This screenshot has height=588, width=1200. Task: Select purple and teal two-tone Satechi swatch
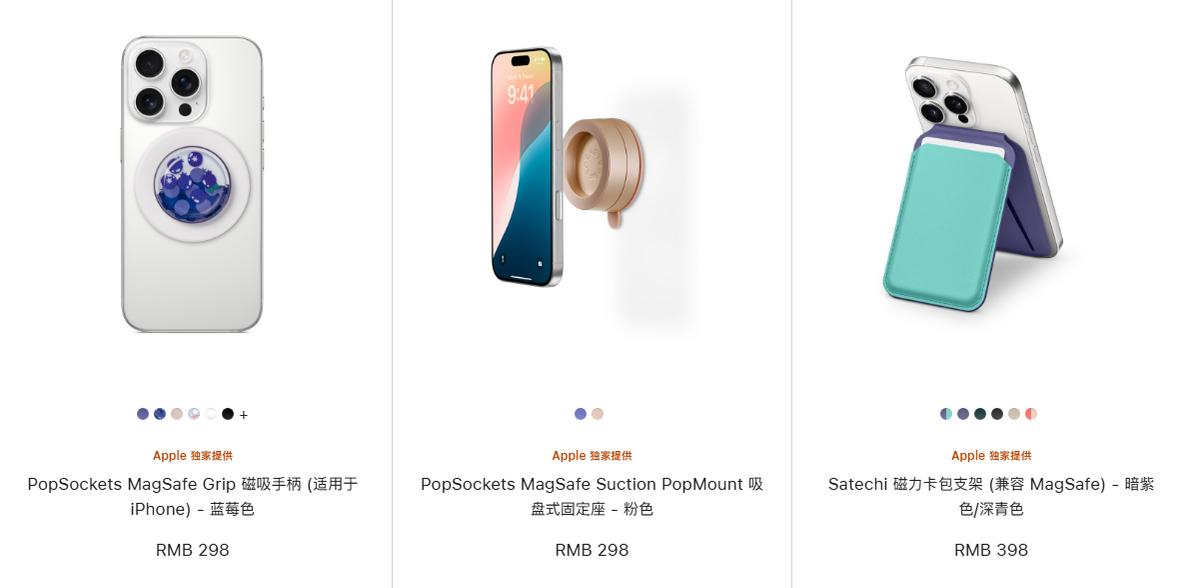pyautogui.click(x=946, y=414)
